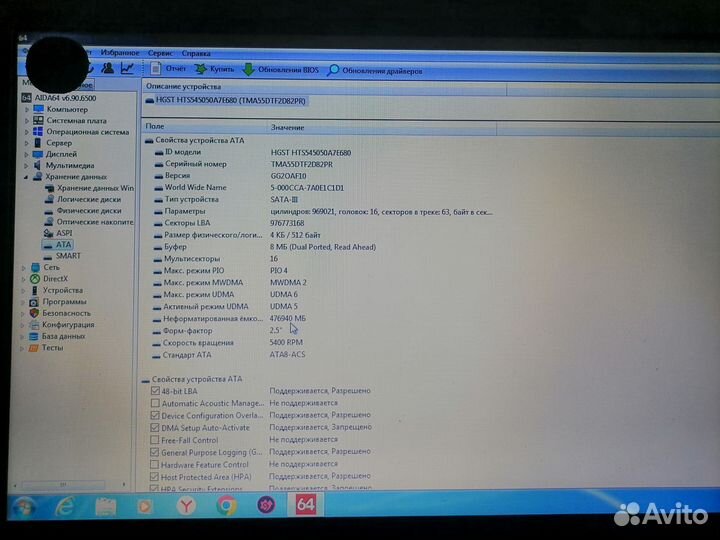
Task: Expand the Системная плата node arrow
Action: coord(27,121)
